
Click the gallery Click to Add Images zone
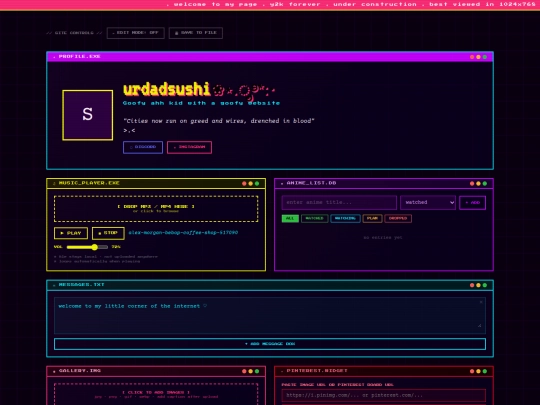[x=156, y=394]
